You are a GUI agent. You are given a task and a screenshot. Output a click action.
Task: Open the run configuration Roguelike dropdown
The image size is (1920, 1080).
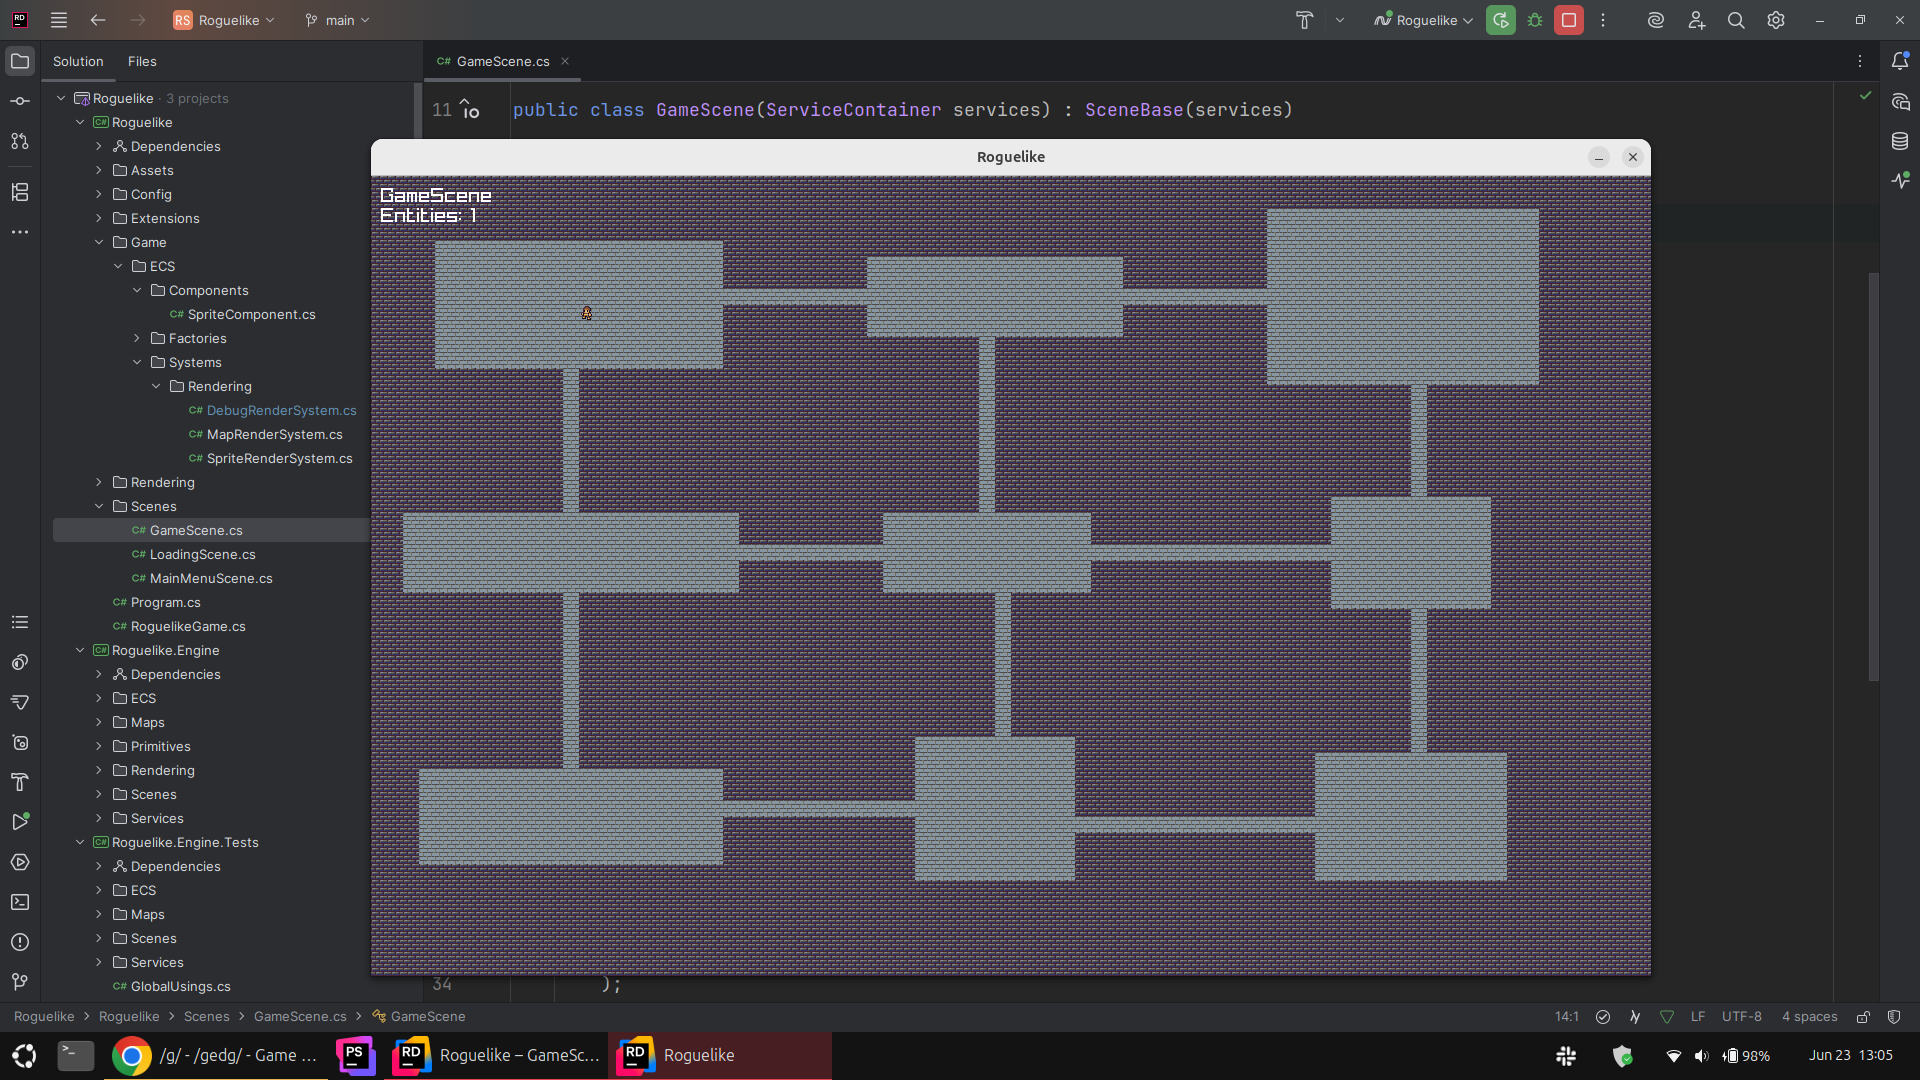pos(1423,20)
